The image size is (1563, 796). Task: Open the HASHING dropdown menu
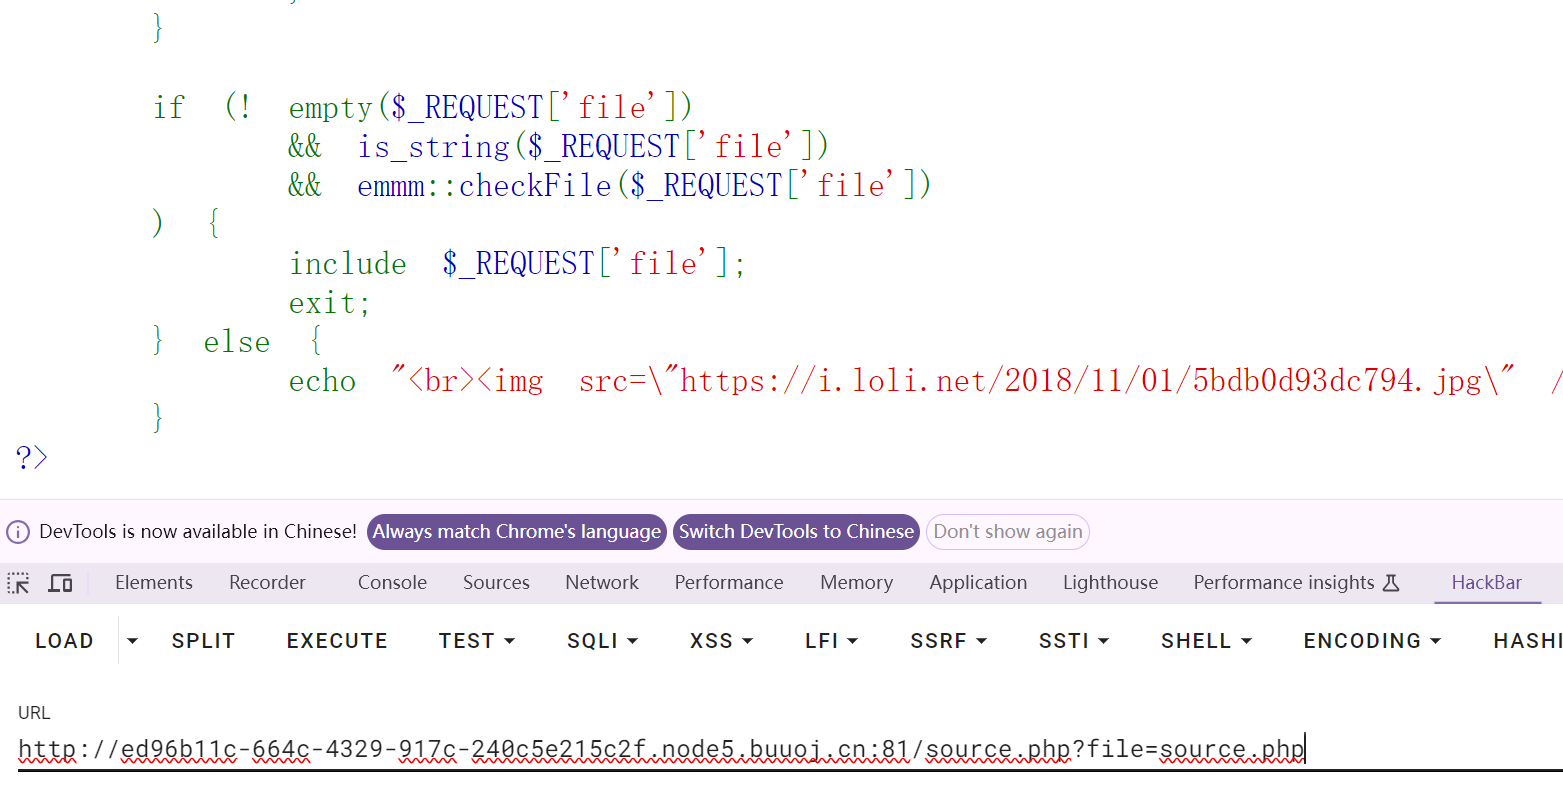(x=1527, y=641)
